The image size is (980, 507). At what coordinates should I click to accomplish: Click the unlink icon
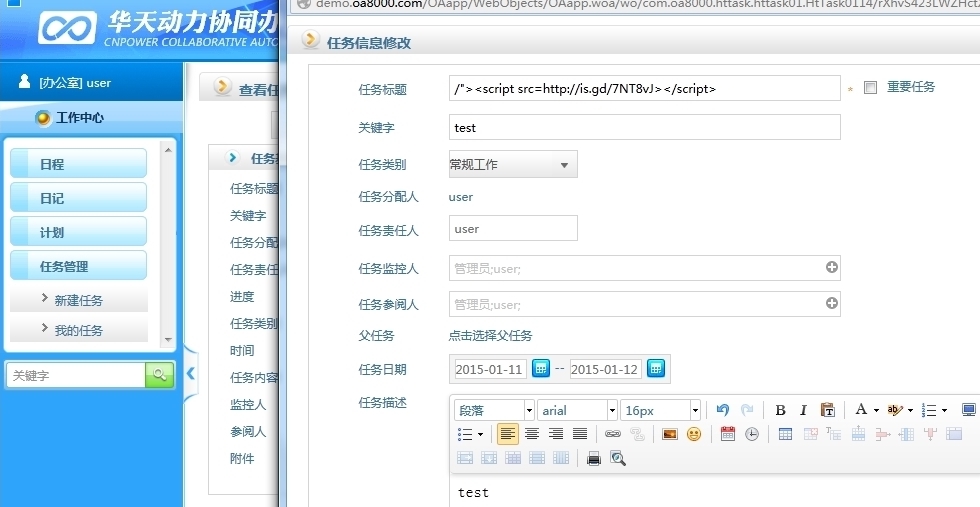coord(637,434)
